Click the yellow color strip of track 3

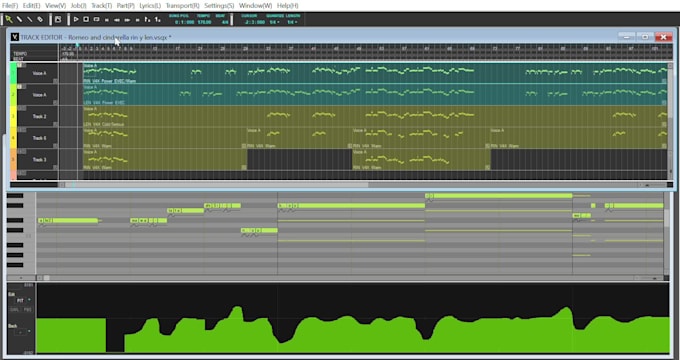(x=13, y=116)
